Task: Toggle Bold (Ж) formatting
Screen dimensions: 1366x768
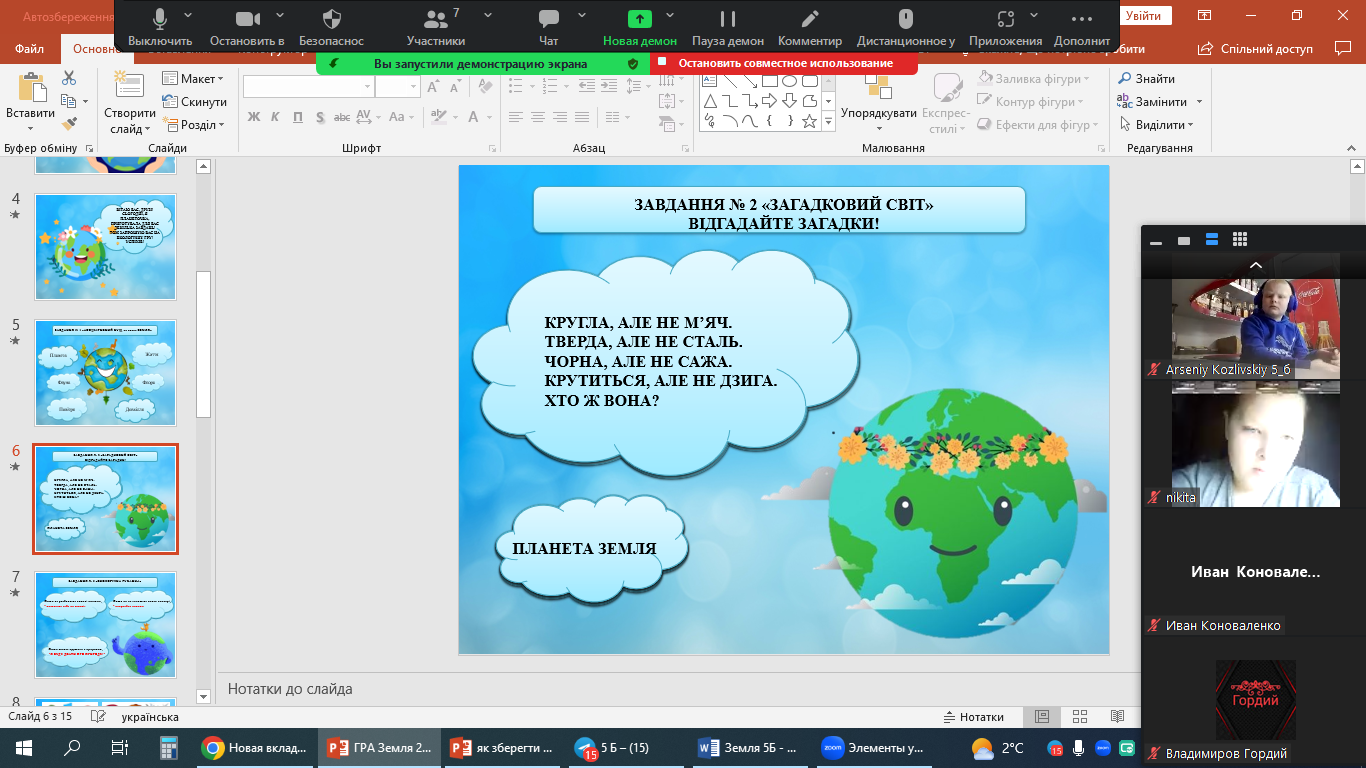Action: (x=254, y=117)
